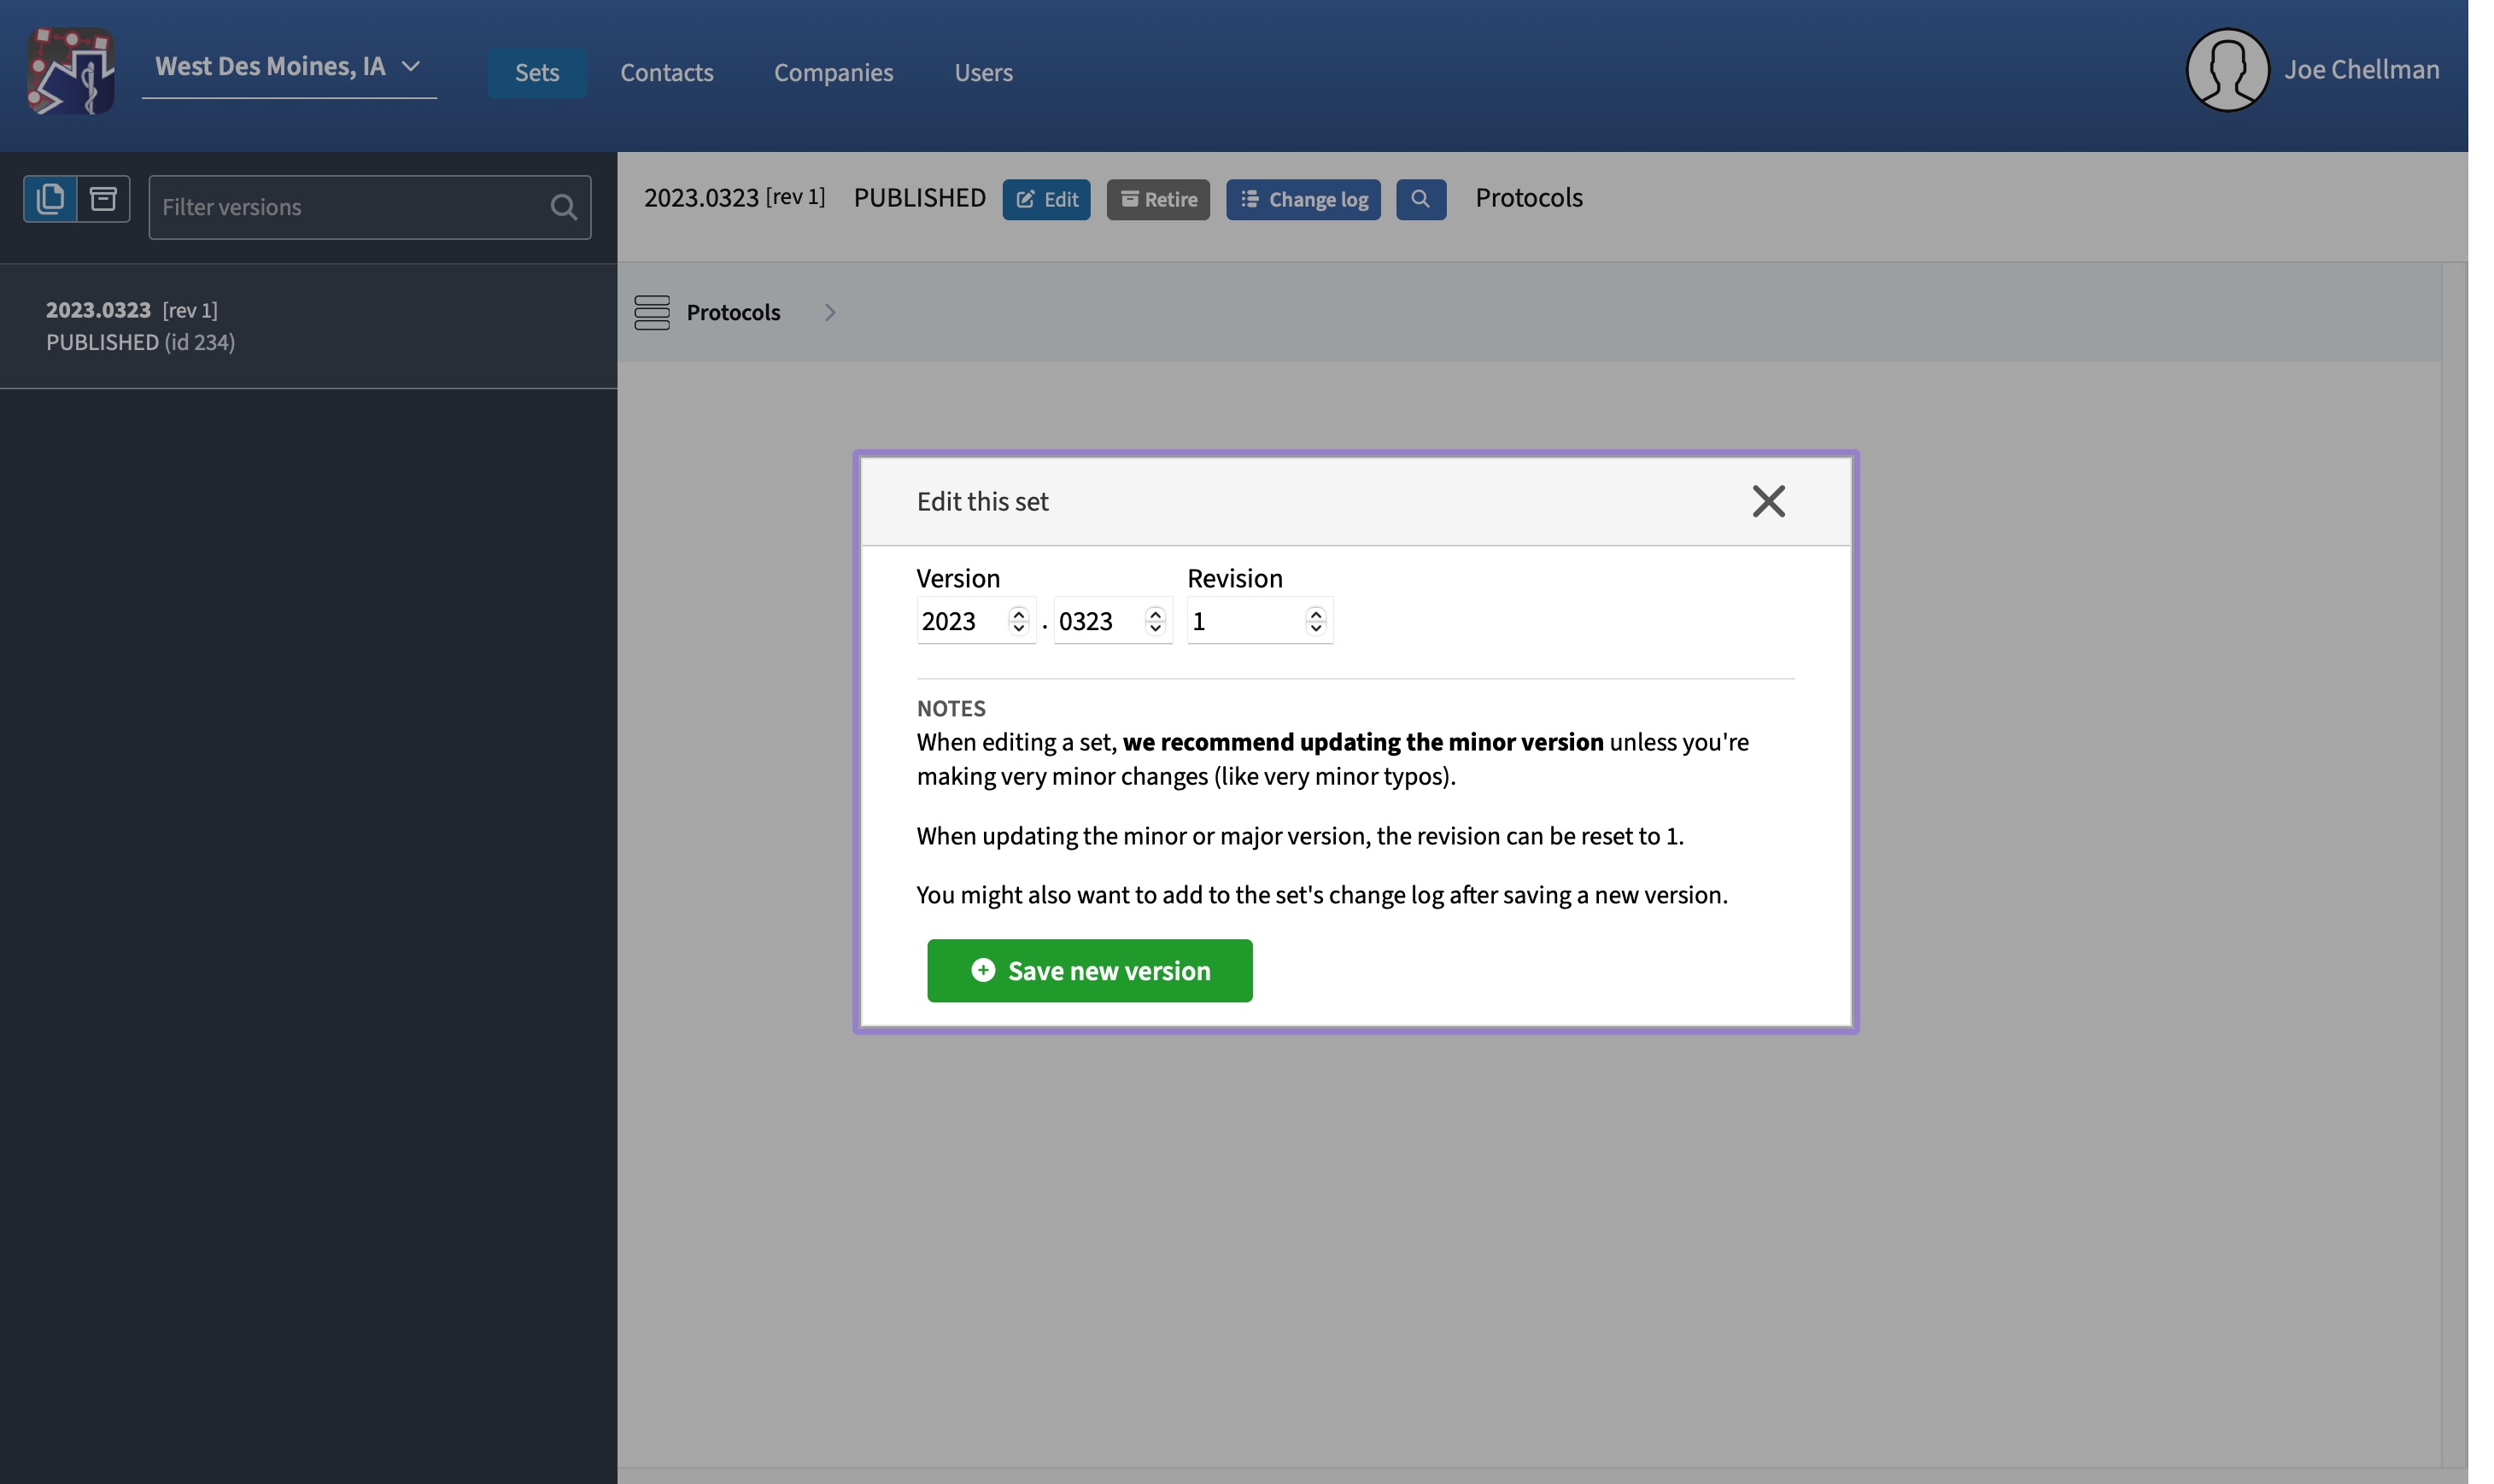Expand the Protocols breadcrumb chevron
The height and width of the screenshot is (1484, 2494).
click(x=830, y=312)
